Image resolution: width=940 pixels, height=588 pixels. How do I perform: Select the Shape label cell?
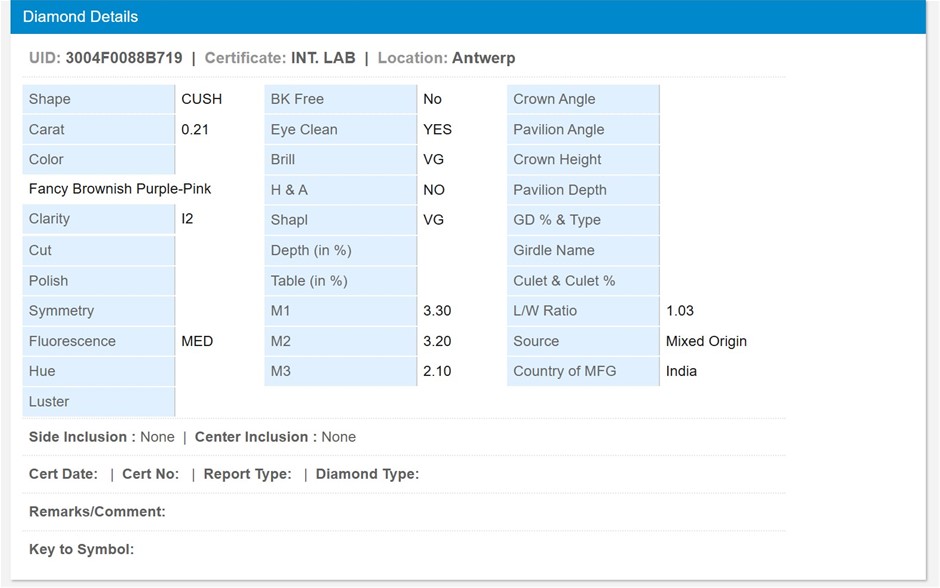pos(98,99)
